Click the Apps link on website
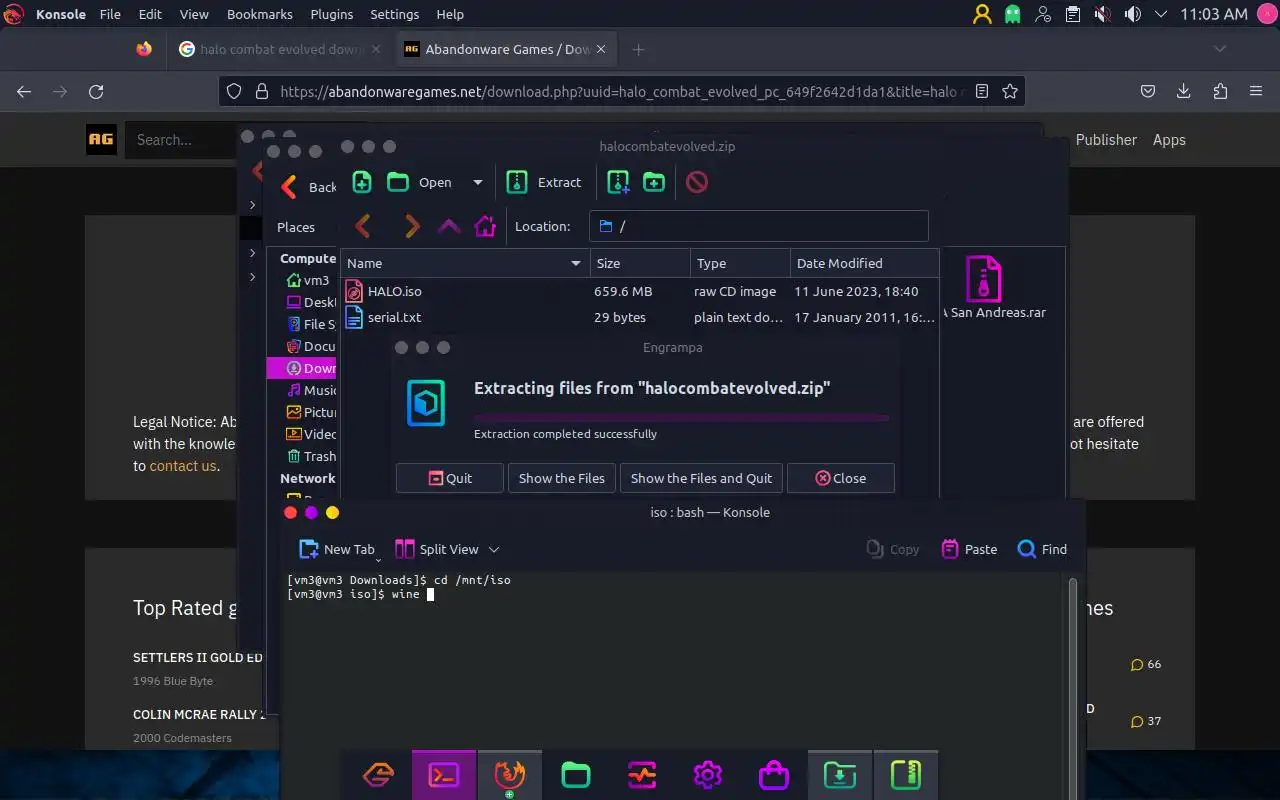1280x800 pixels. pyautogui.click(x=1169, y=140)
